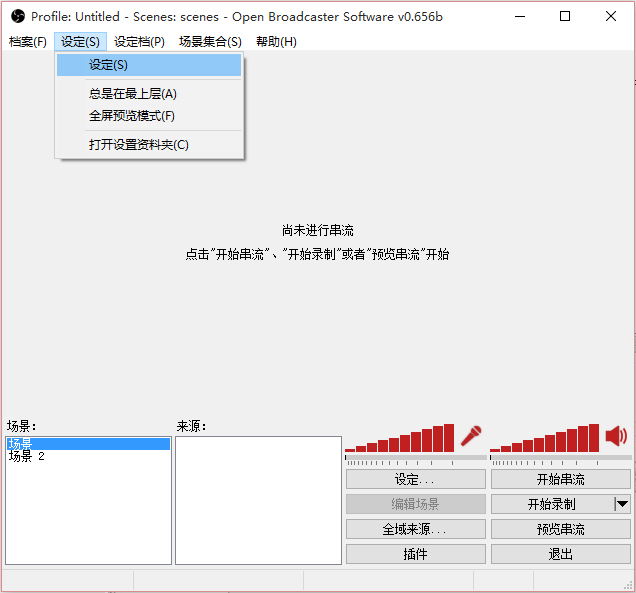
Task: Click the 开始串流 button
Action: [561, 479]
